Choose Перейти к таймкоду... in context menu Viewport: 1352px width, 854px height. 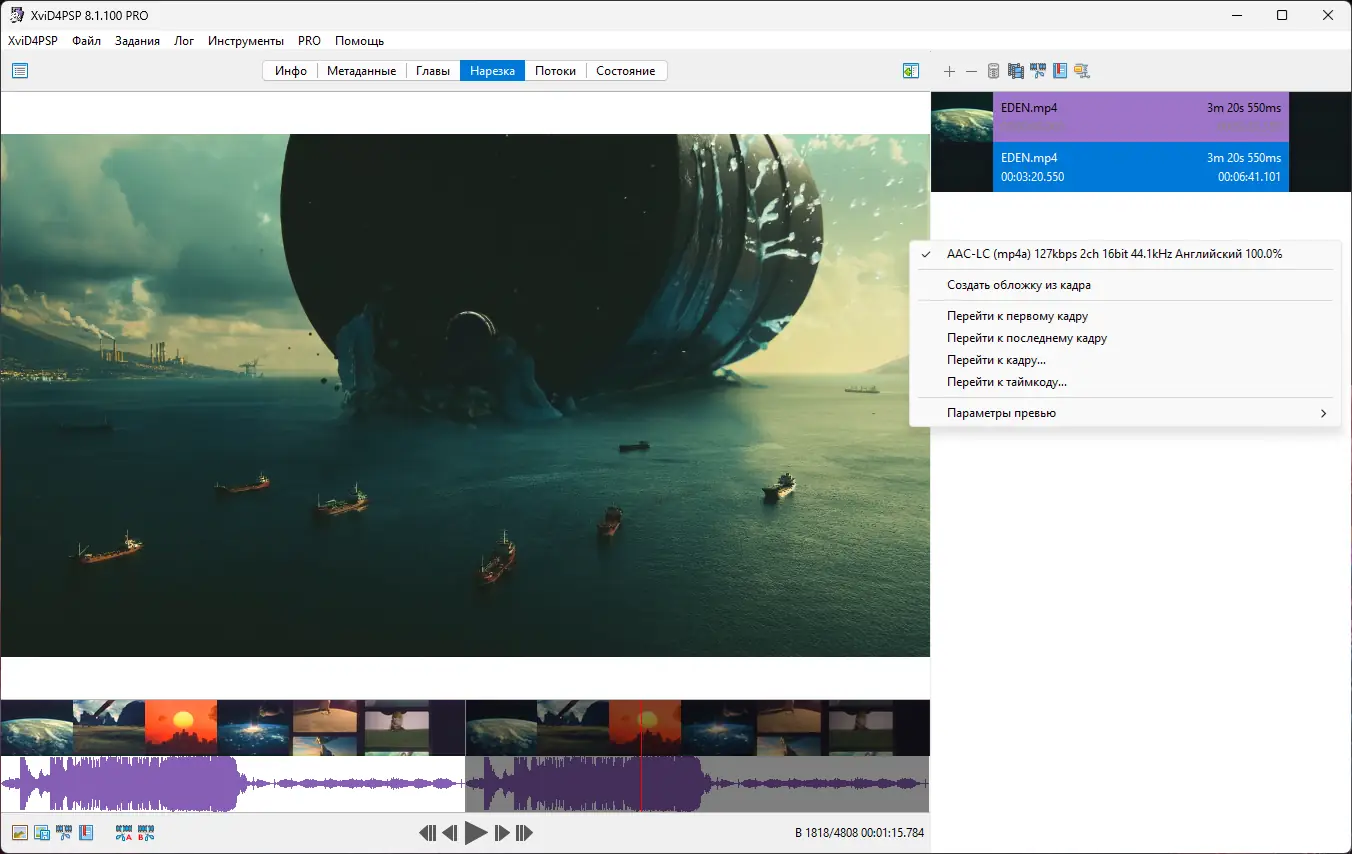1006,382
